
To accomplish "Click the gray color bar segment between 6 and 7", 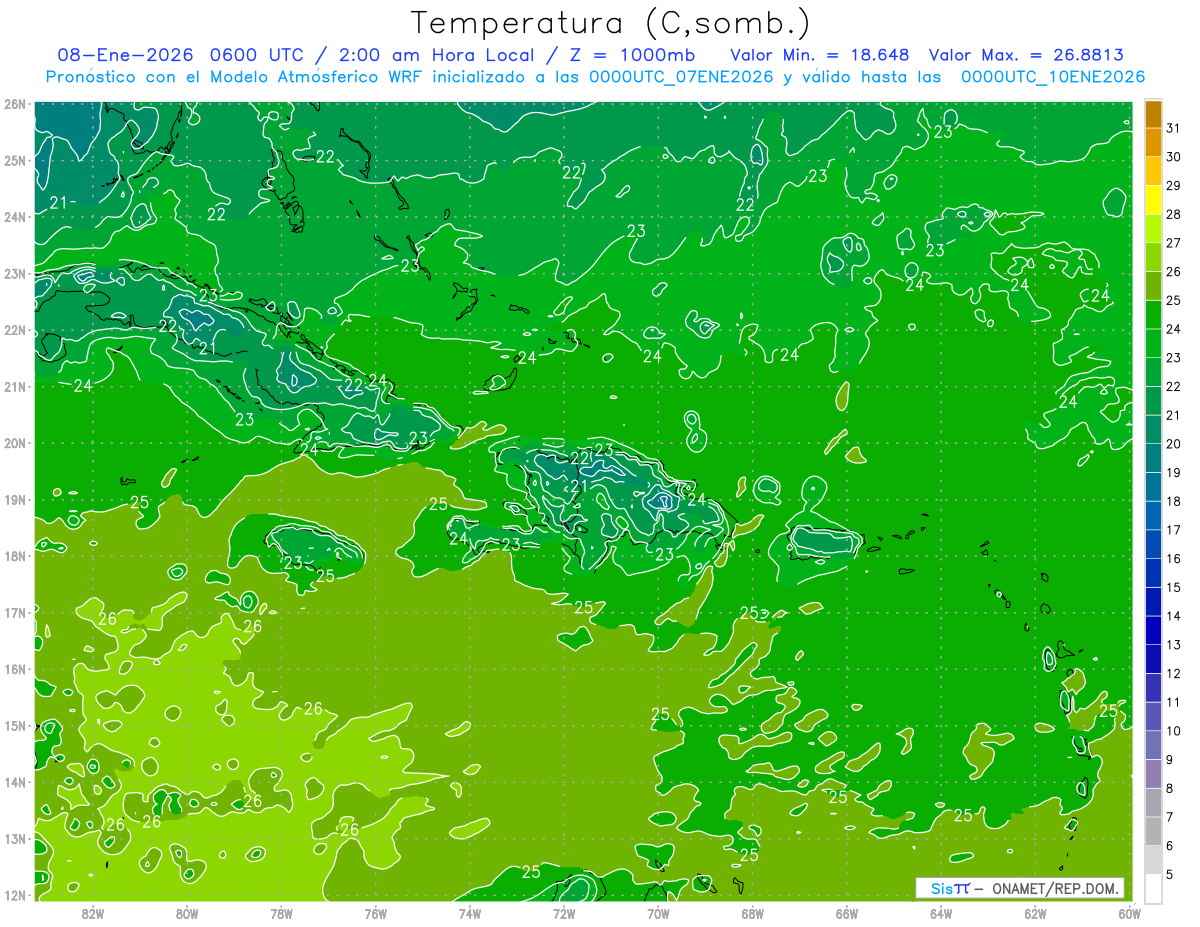I will [1153, 831].
